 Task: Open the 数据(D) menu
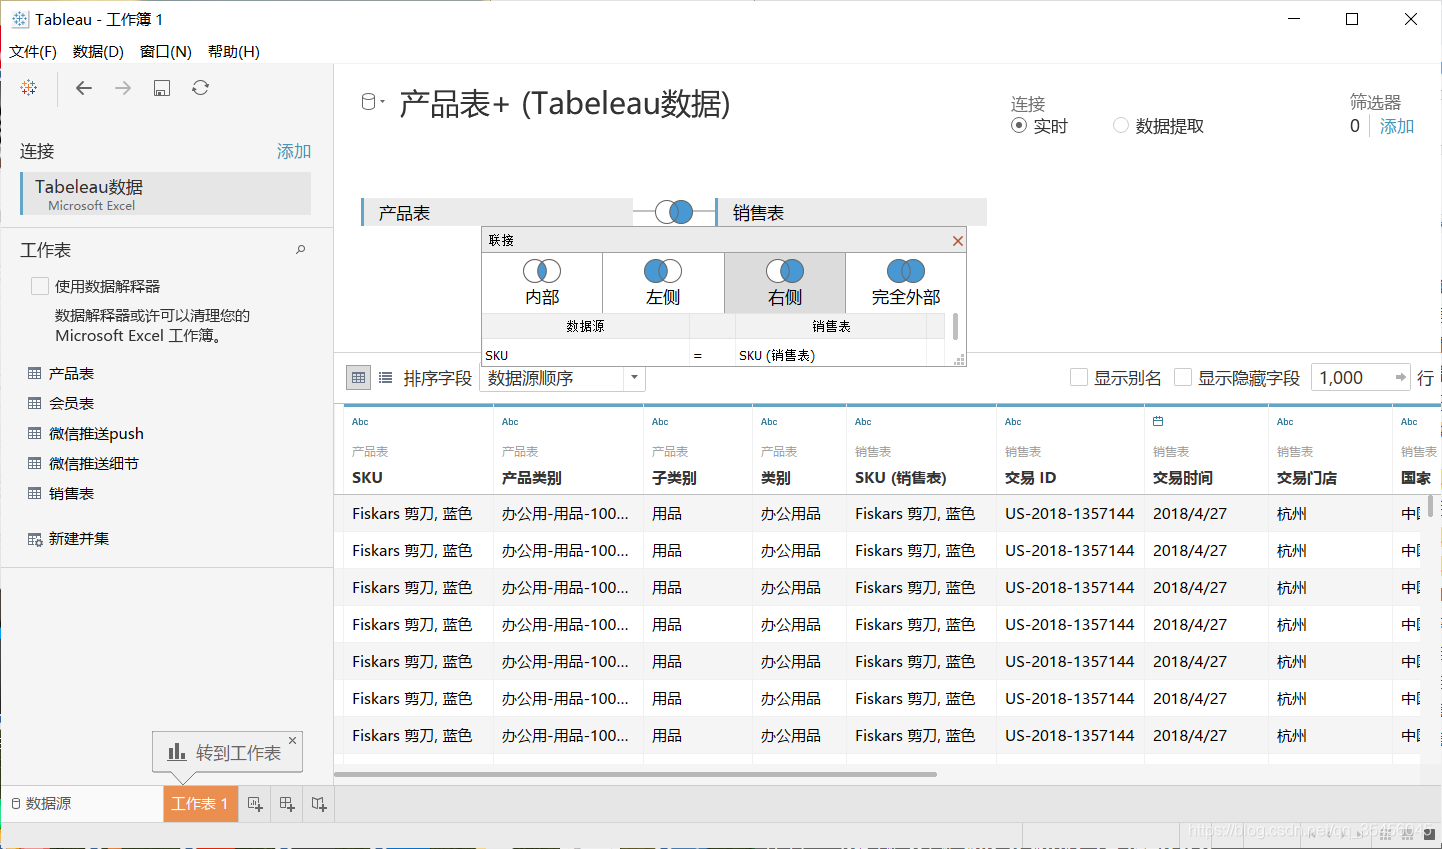click(x=98, y=51)
